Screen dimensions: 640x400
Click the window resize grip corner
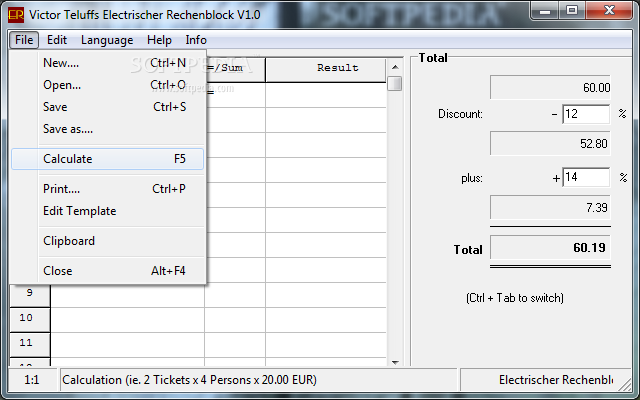point(624,384)
